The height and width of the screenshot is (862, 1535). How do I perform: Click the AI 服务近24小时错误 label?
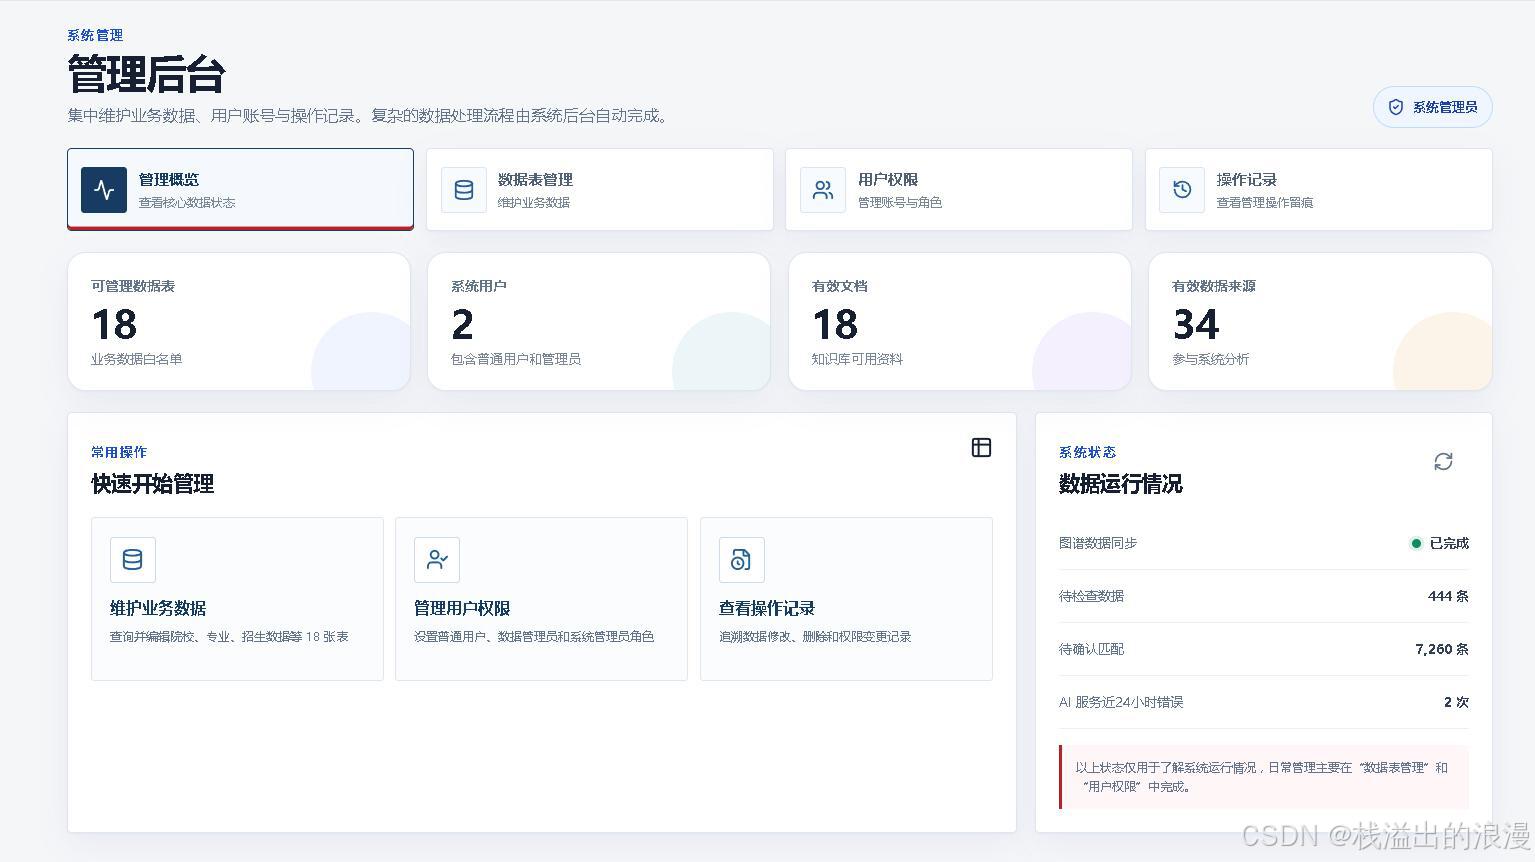coord(1121,702)
